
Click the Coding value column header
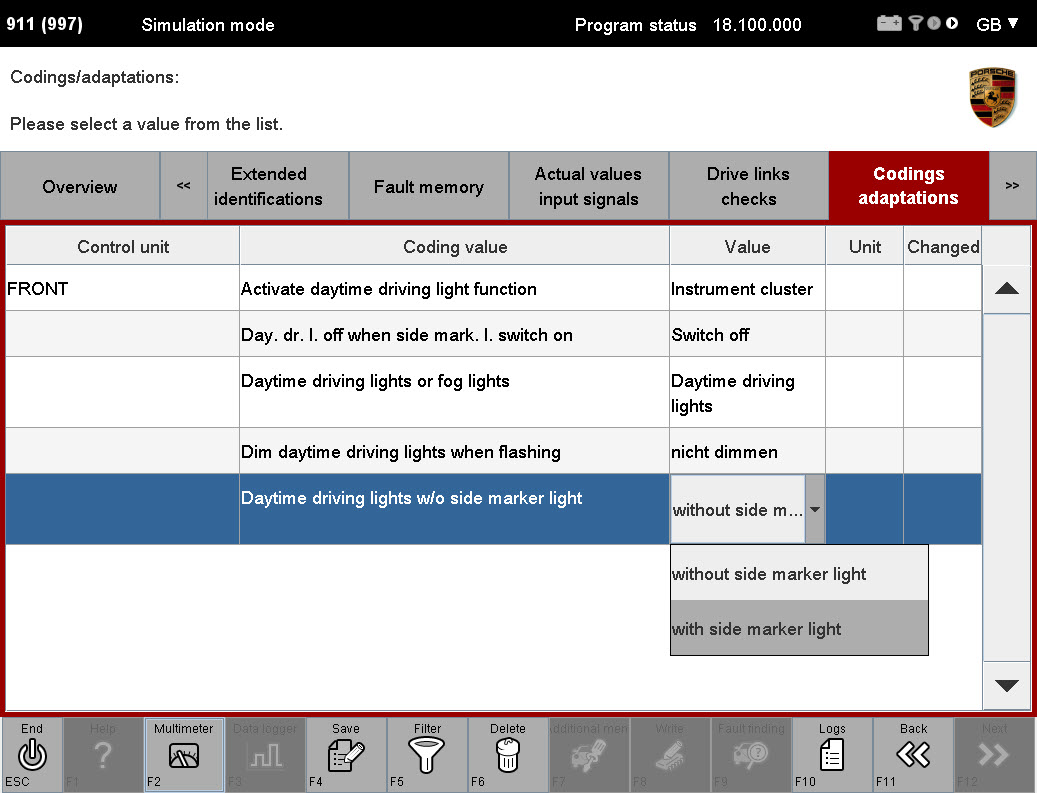tap(455, 247)
